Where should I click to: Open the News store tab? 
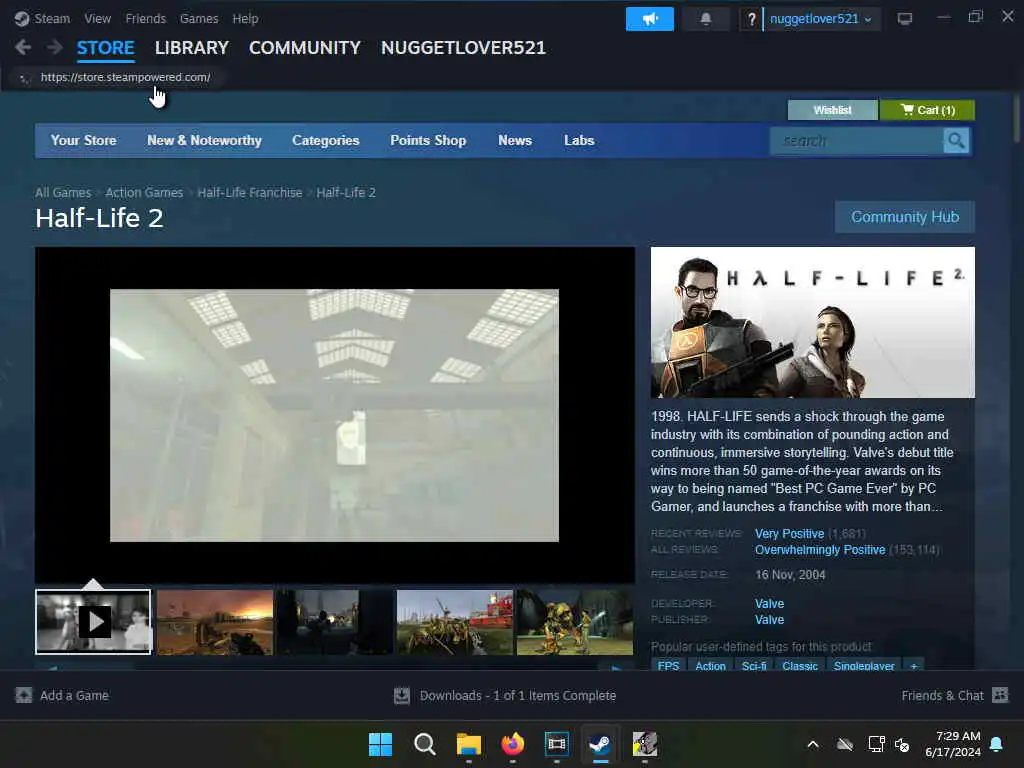coord(515,140)
